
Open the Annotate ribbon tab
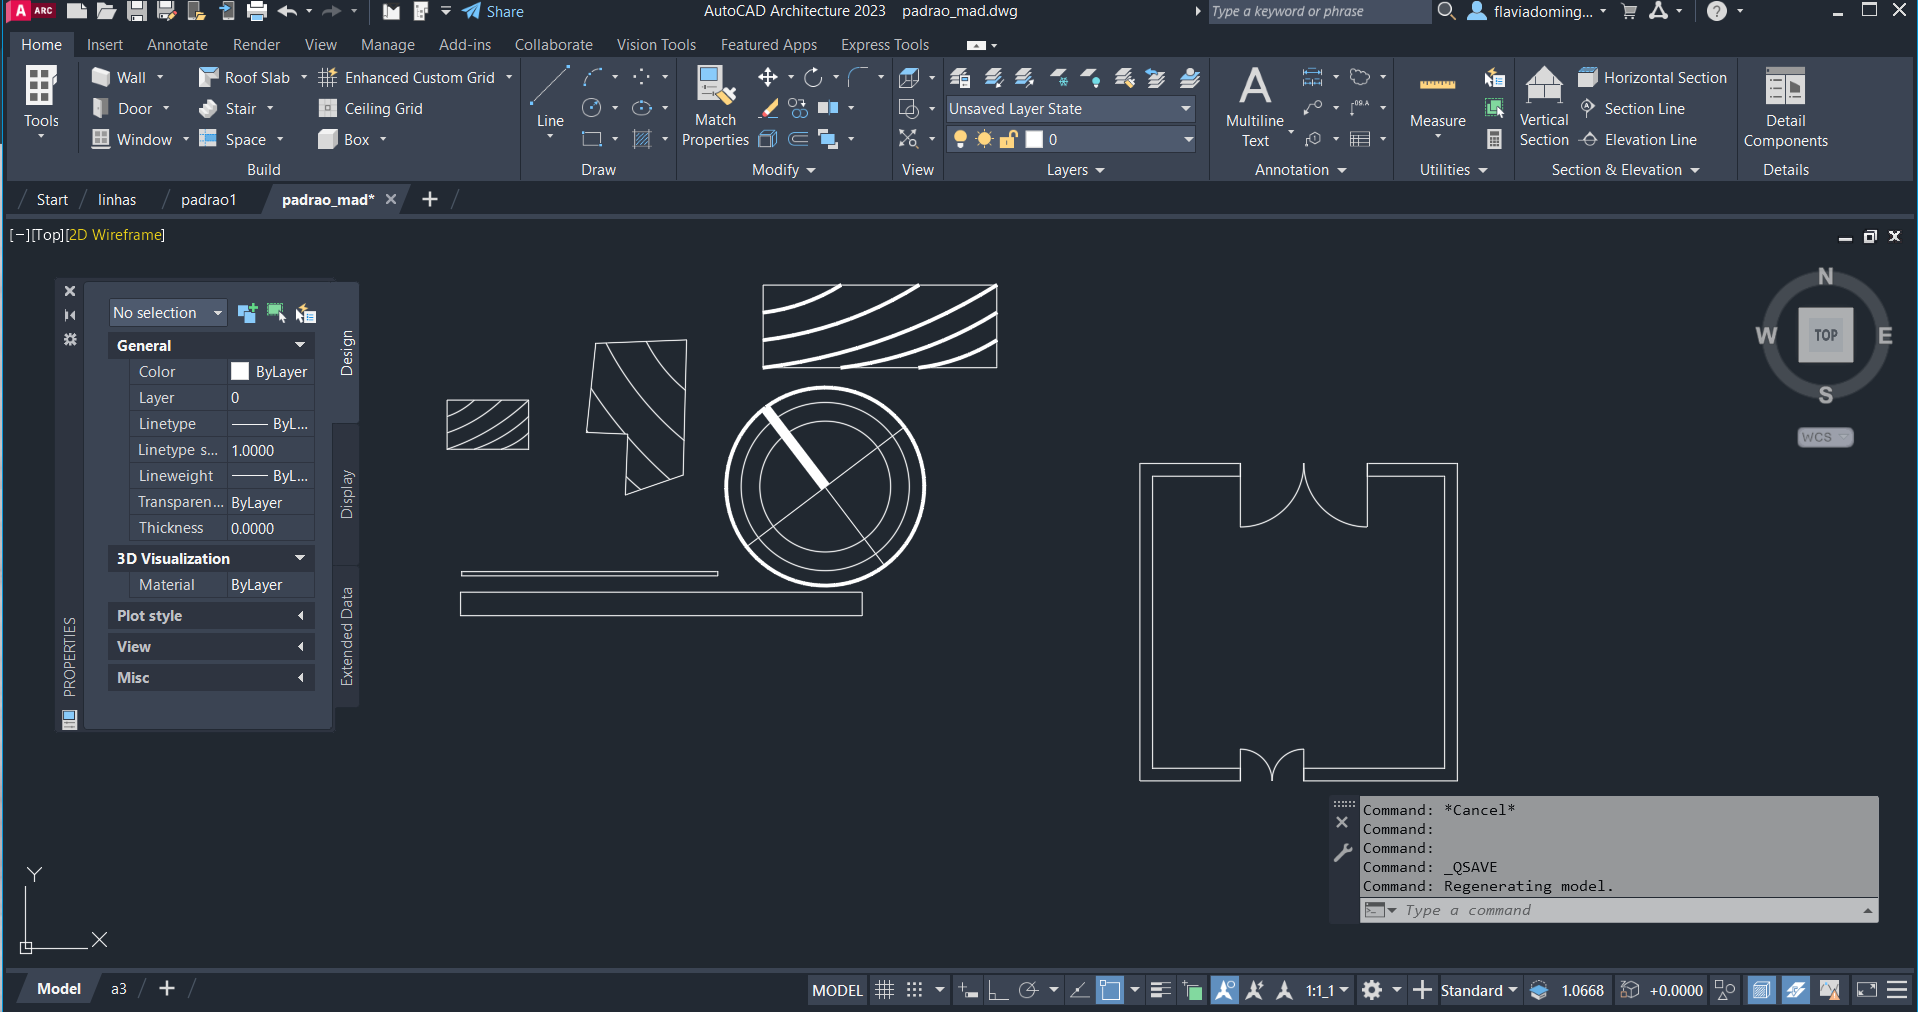[177, 45]
